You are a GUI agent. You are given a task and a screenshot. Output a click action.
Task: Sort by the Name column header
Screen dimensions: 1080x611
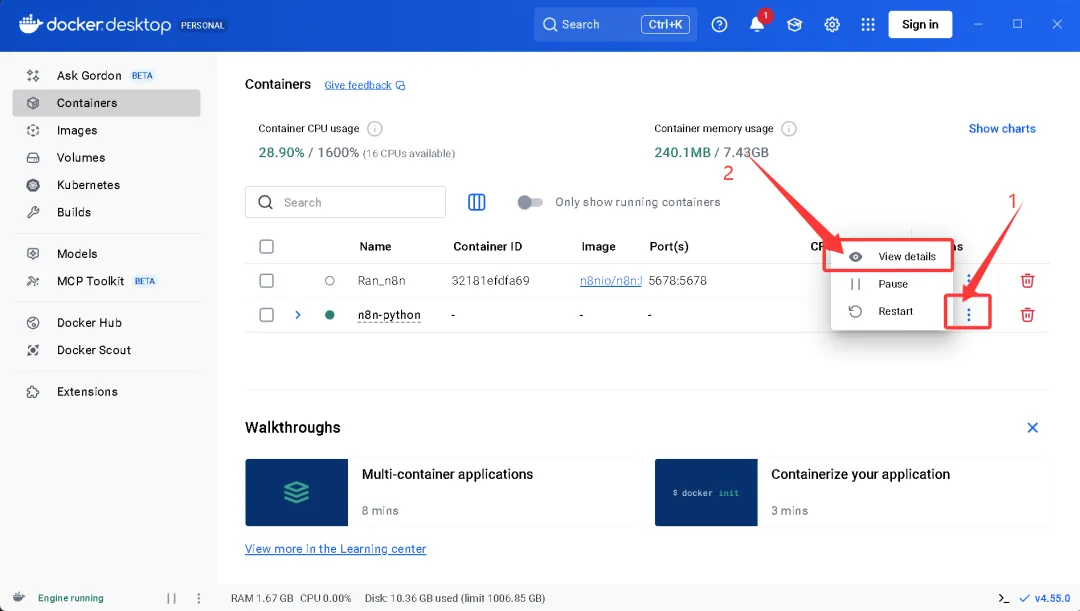375,247
